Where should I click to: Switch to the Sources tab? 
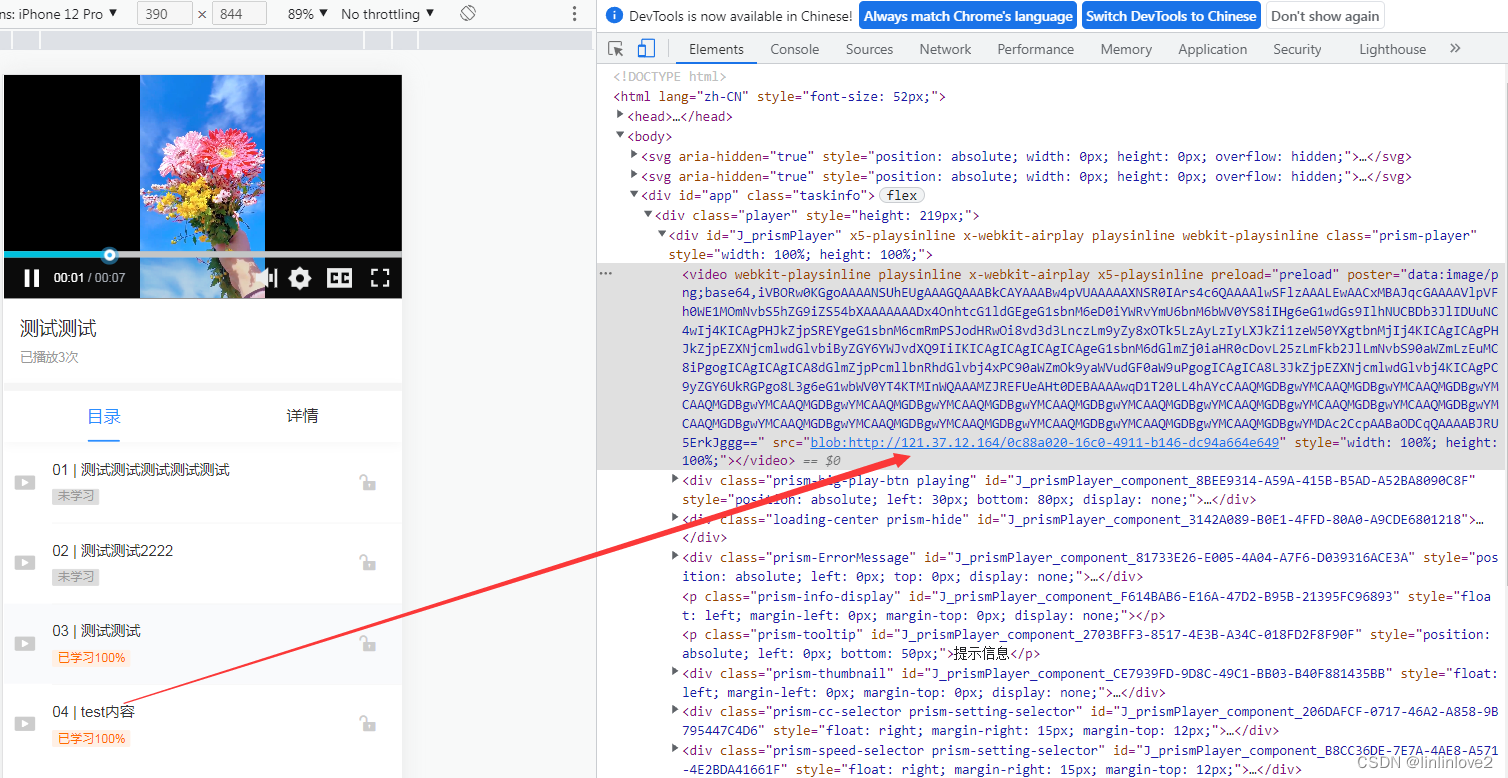869,49
